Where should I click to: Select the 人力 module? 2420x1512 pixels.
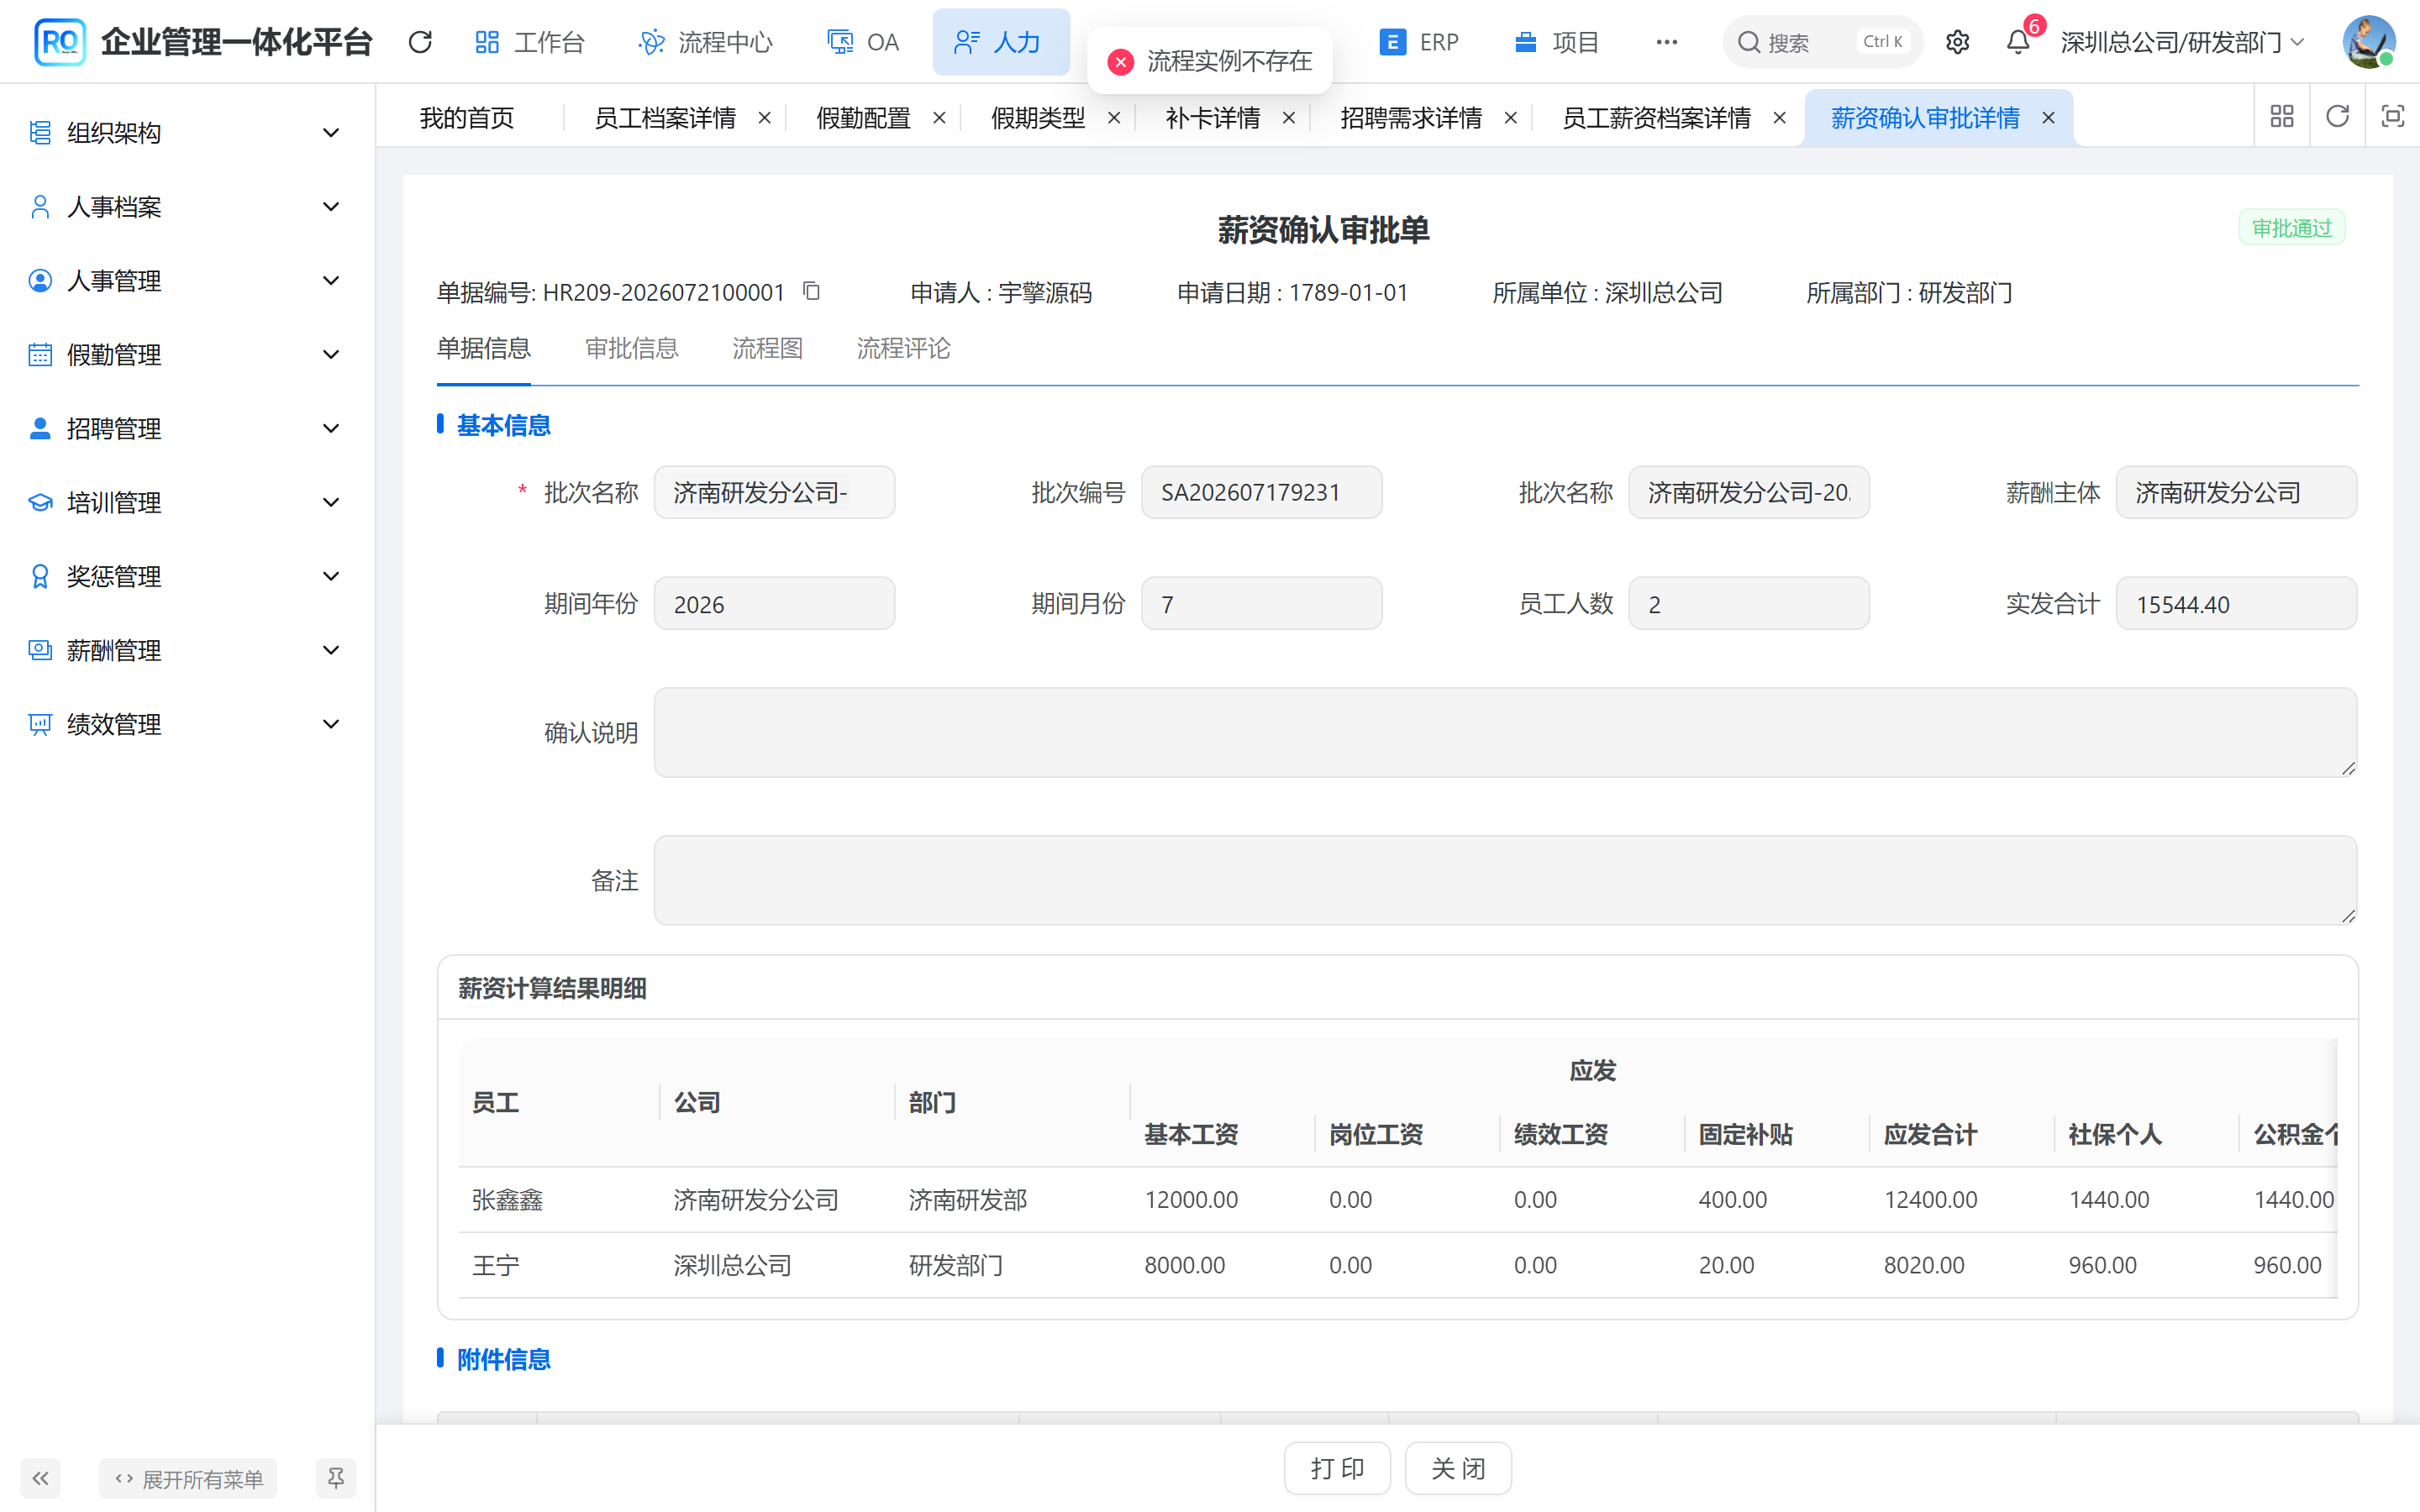[1001, 42]
